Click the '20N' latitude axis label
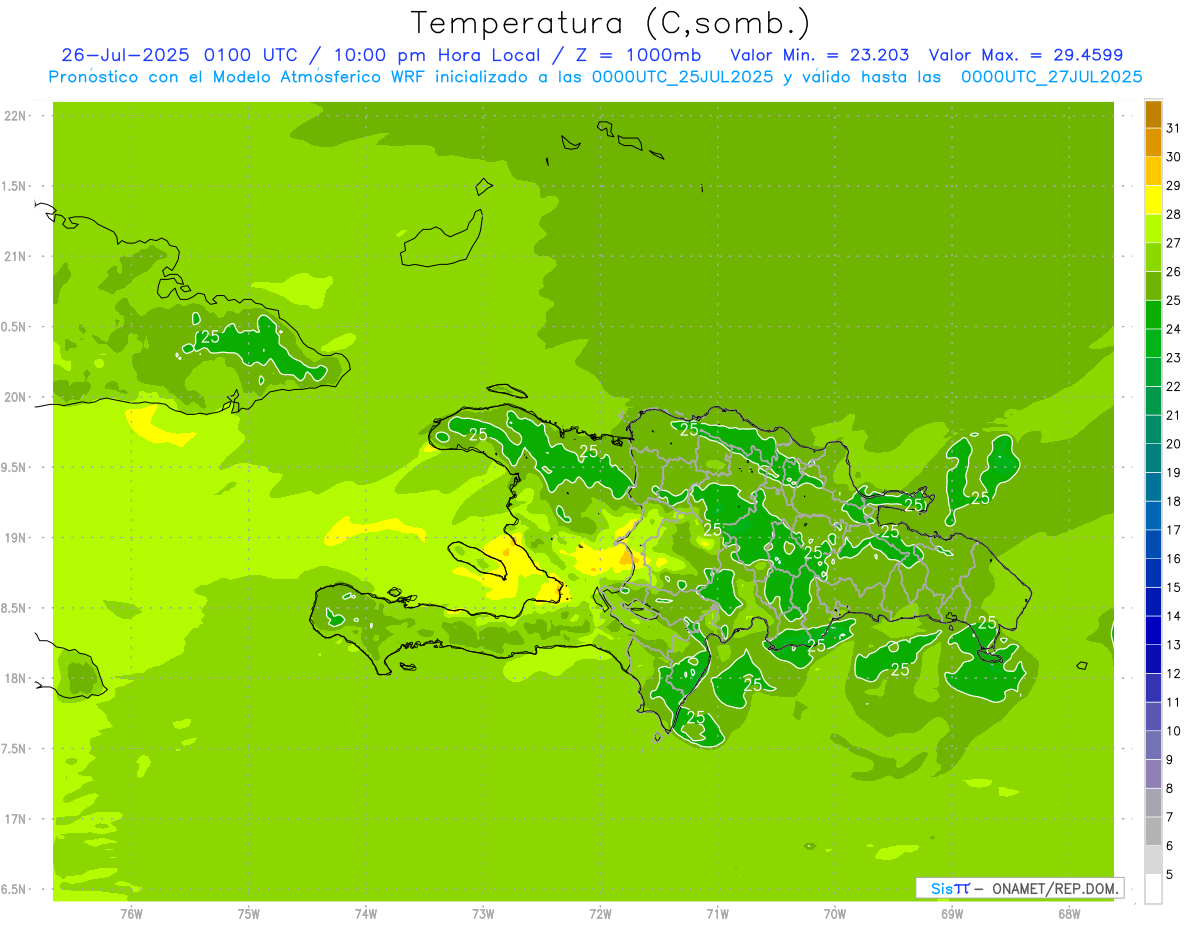 [16, 398]
